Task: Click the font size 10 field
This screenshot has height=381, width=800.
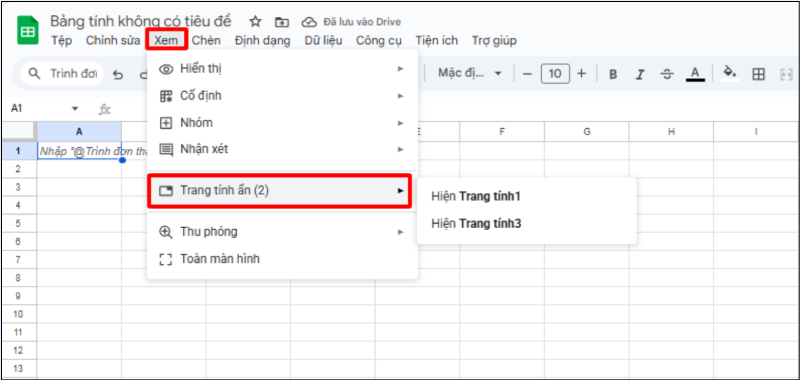Action: tap(555, 74)
